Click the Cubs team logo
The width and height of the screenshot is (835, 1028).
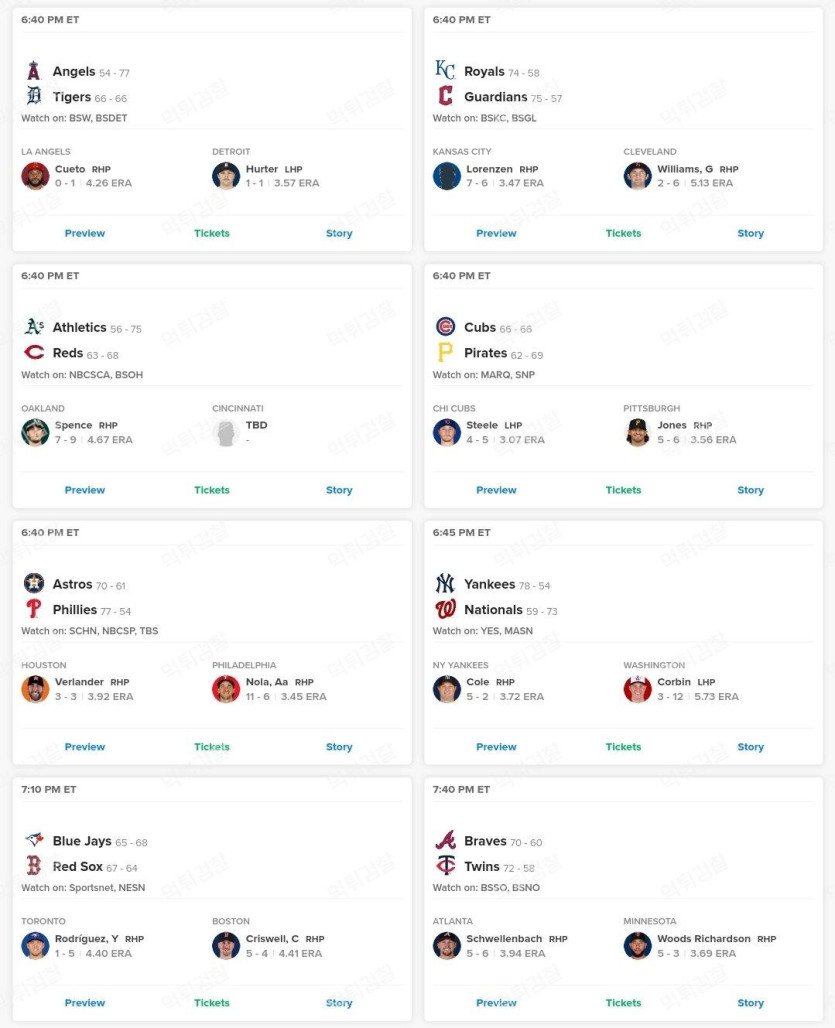tap(445, 326)
